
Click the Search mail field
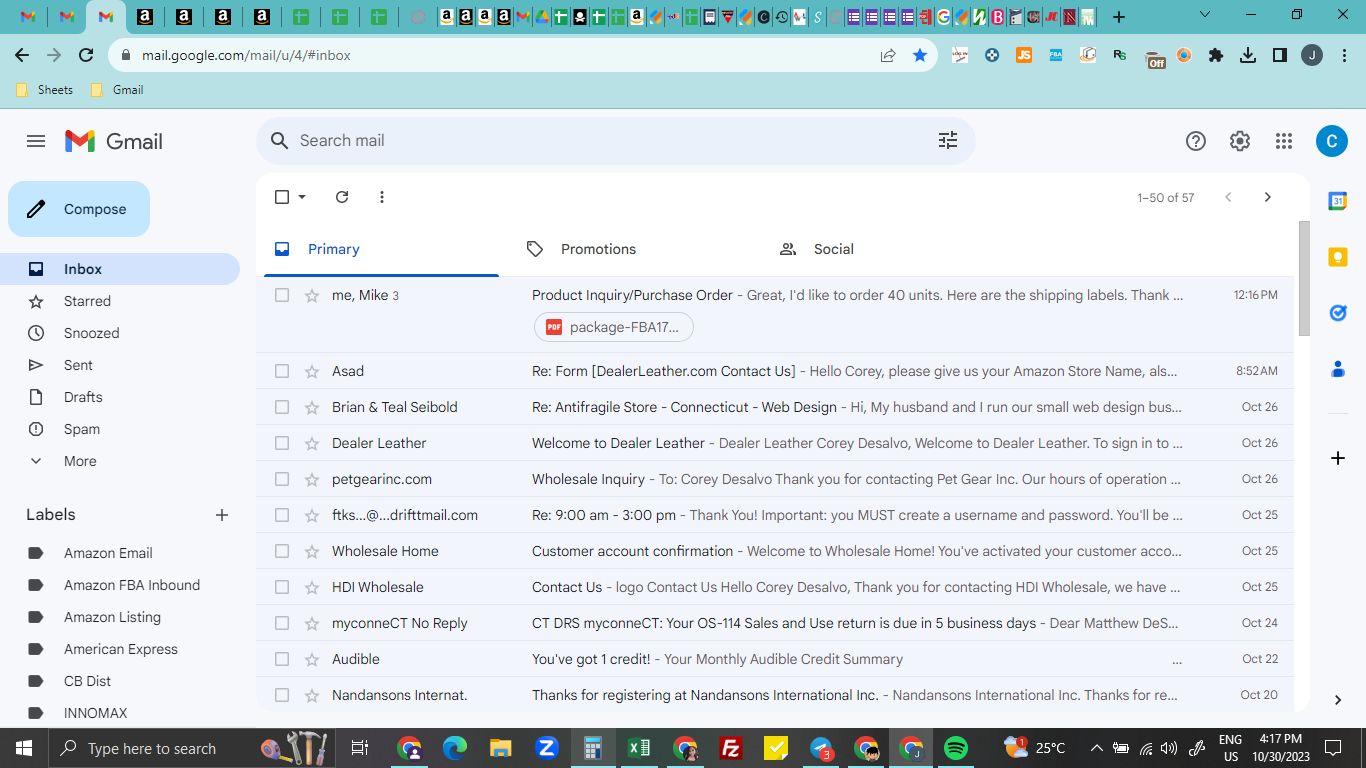tap(615, 141)
